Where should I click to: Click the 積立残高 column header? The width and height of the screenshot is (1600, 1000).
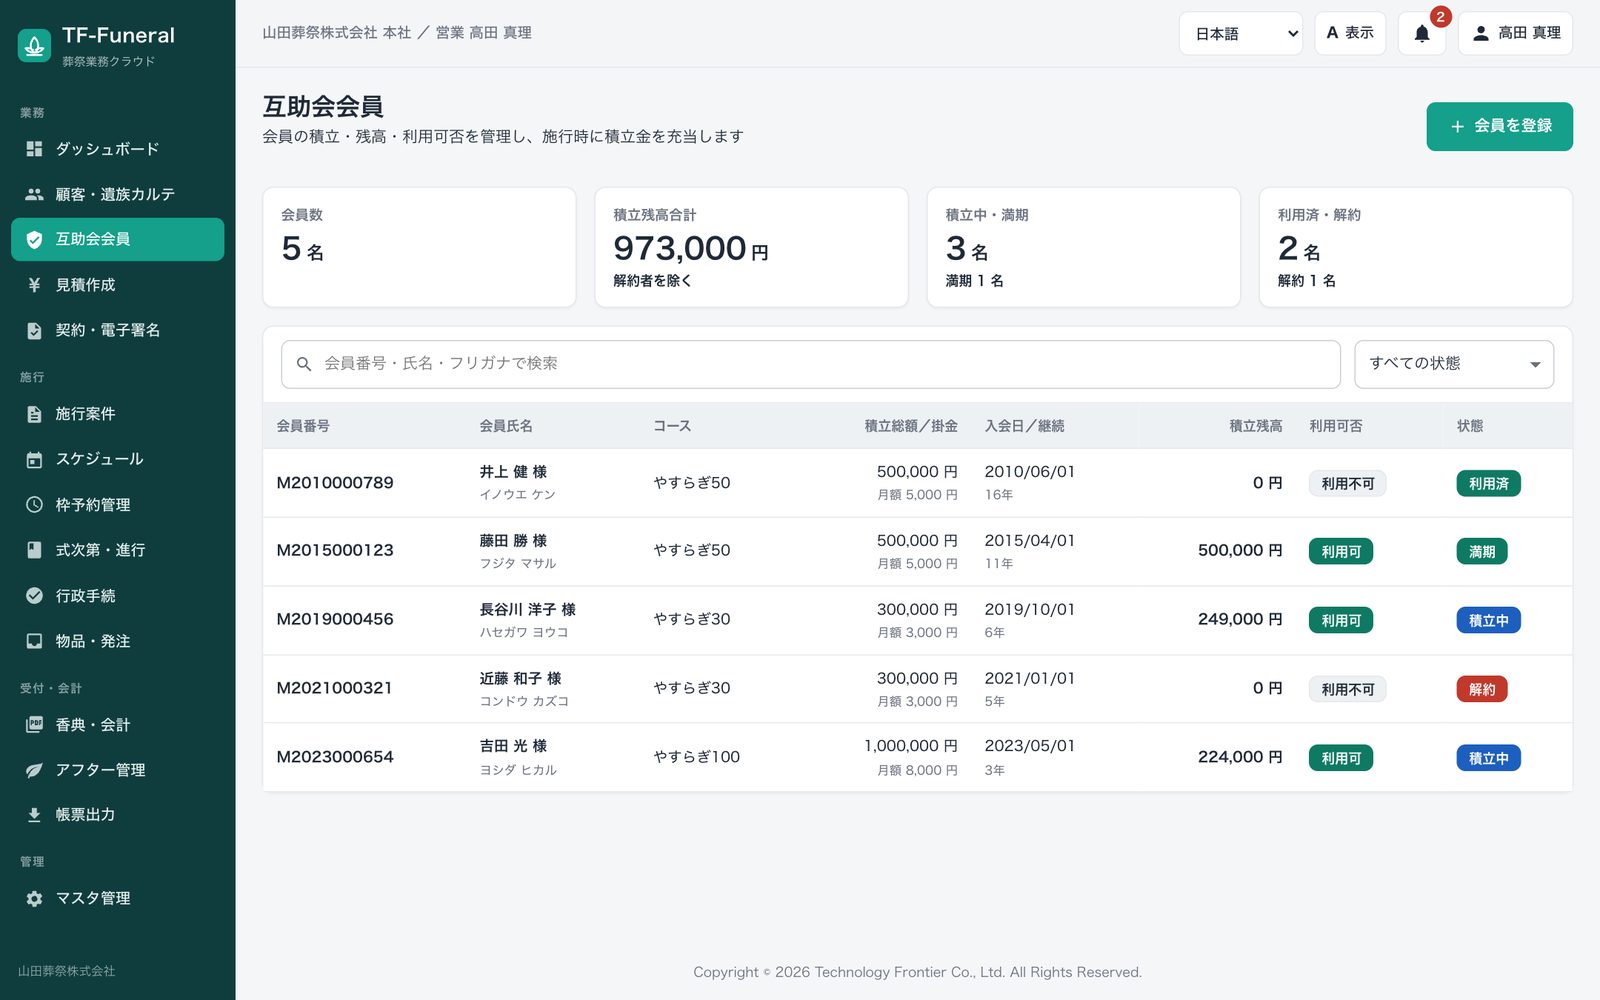pyautogui.click(x=1256, y=426)
